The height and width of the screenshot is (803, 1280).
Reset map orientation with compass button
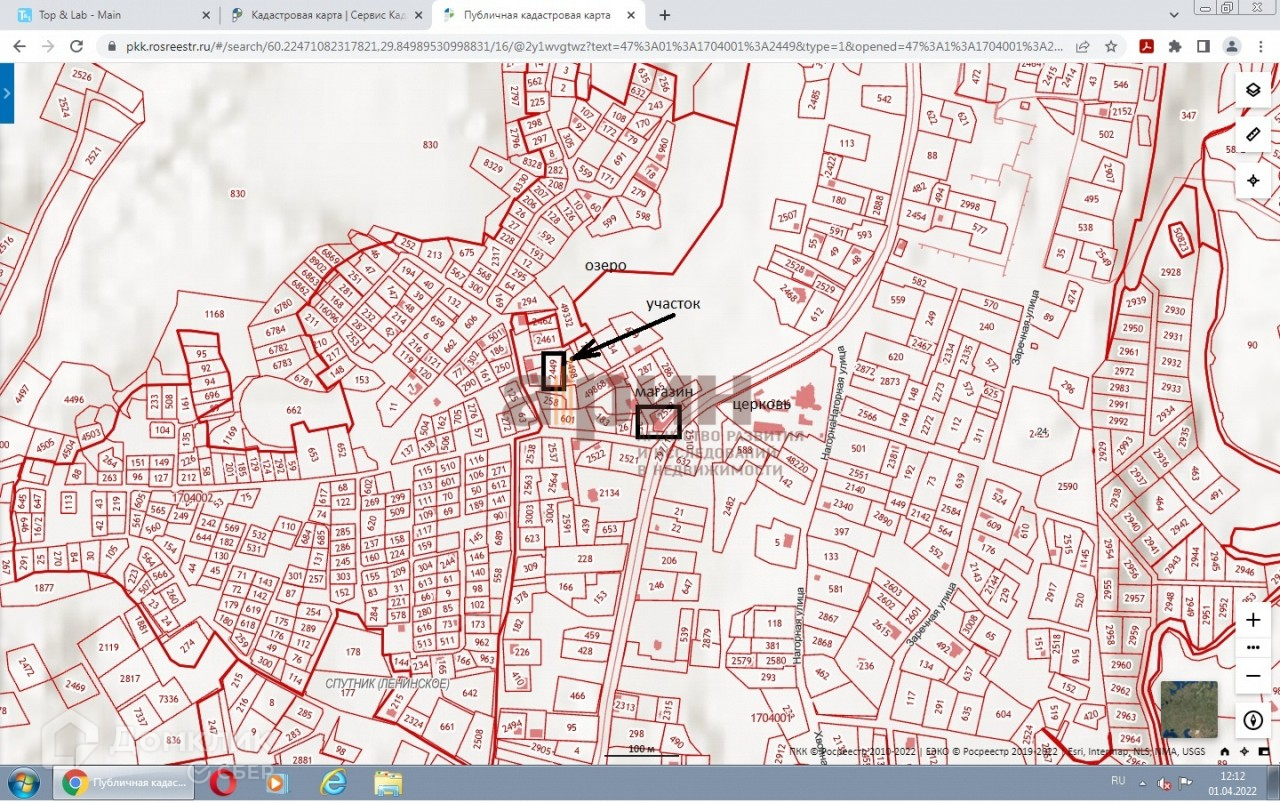tap(1252, 720)
